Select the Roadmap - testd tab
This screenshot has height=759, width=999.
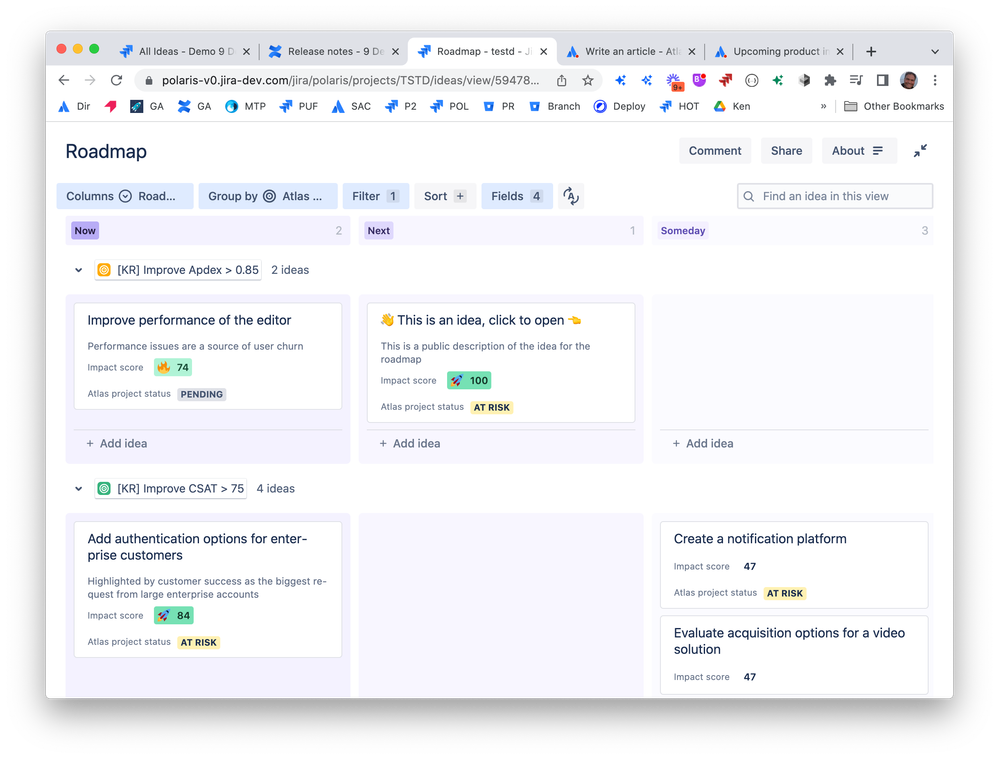pyautogui.click(x=482, y=52)
